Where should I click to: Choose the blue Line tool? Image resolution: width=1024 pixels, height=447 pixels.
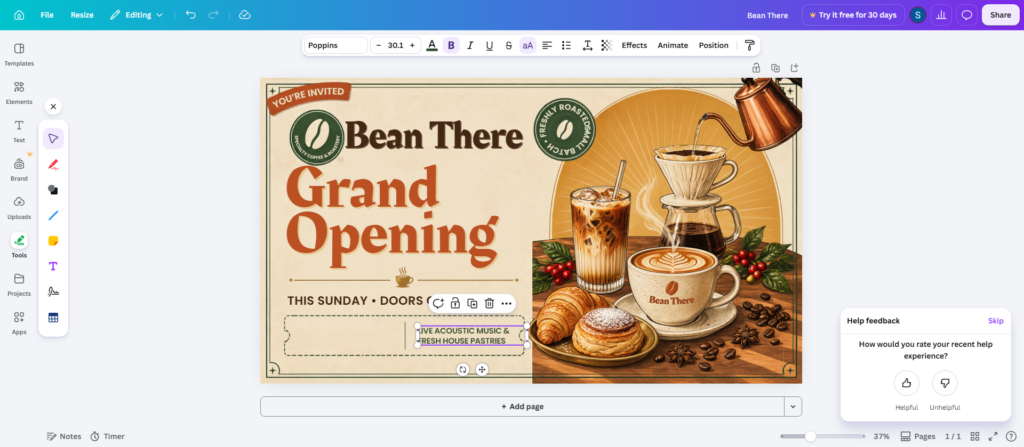pyautogui.click(x=53, y=215)
